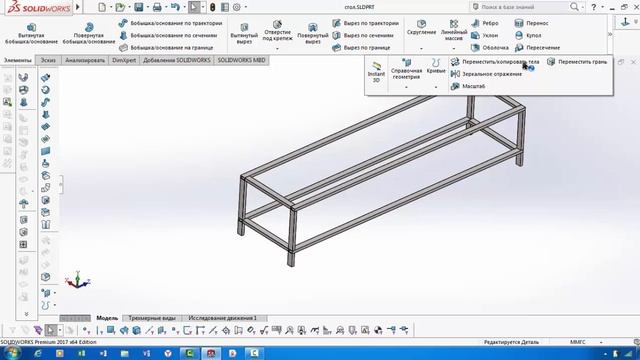Toggle Instant 3D mode
The image size is (640, 360).
coord(376,71)
